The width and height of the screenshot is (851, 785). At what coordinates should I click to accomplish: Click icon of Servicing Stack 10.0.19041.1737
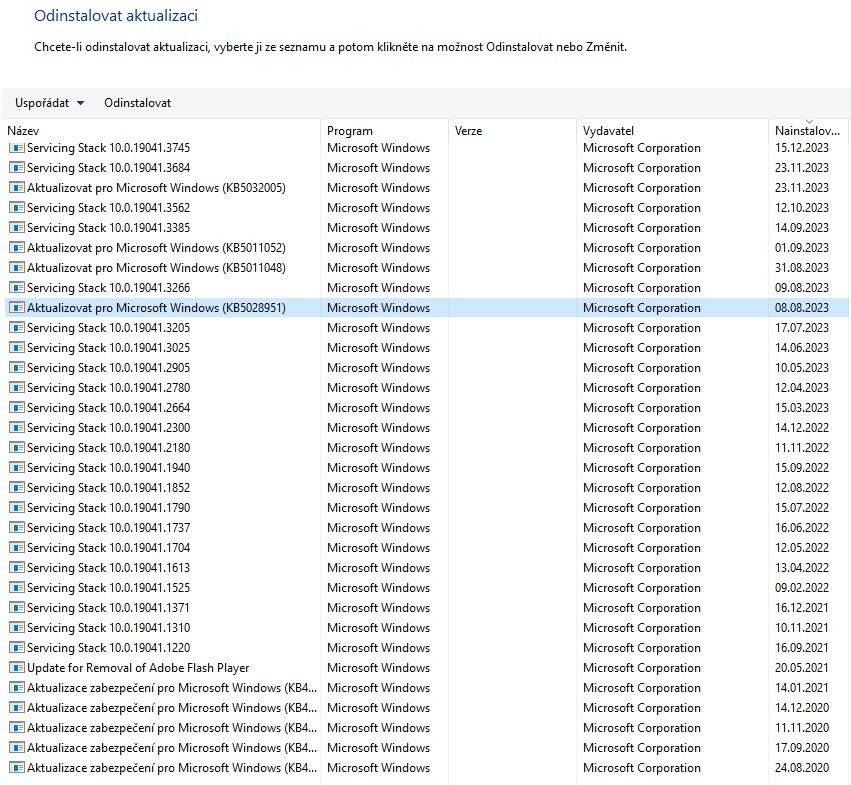17,528
